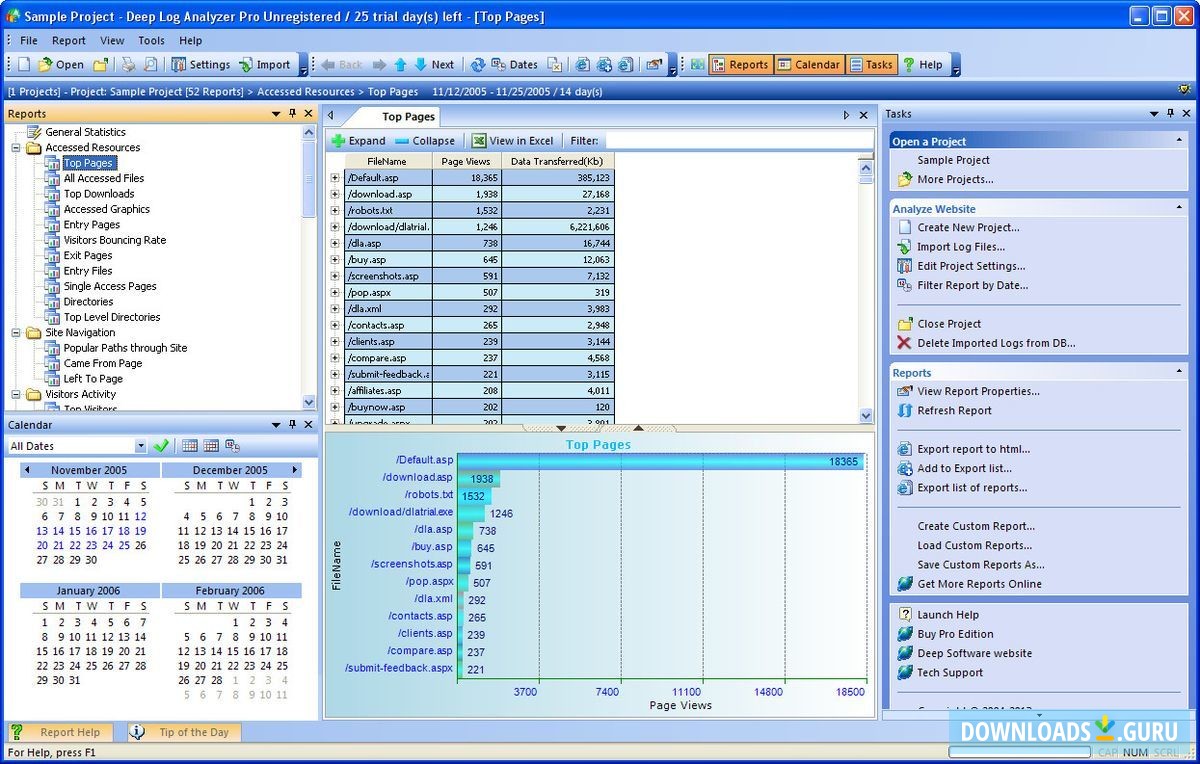Sort by Page Views column header
1200x764 pixels.
point(467,161)
